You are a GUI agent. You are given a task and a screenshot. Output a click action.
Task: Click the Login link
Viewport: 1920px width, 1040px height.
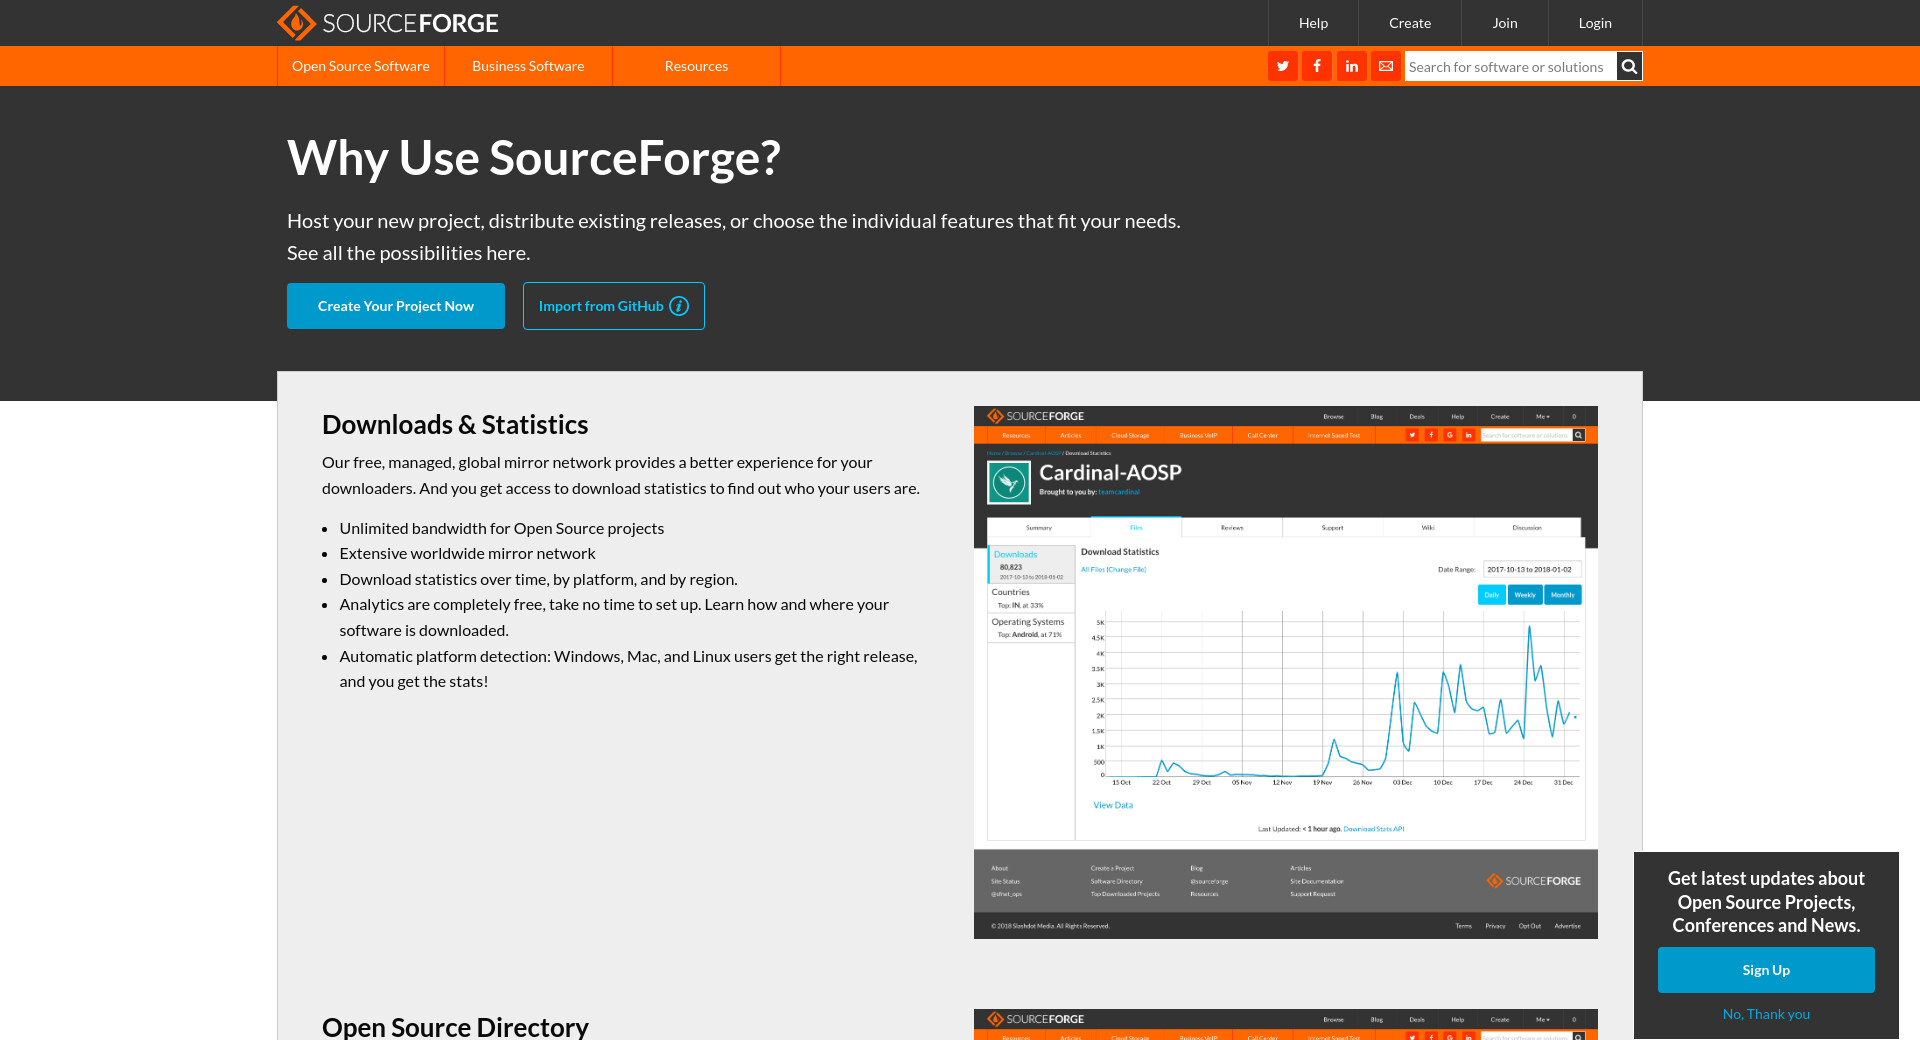[1594, 23]
